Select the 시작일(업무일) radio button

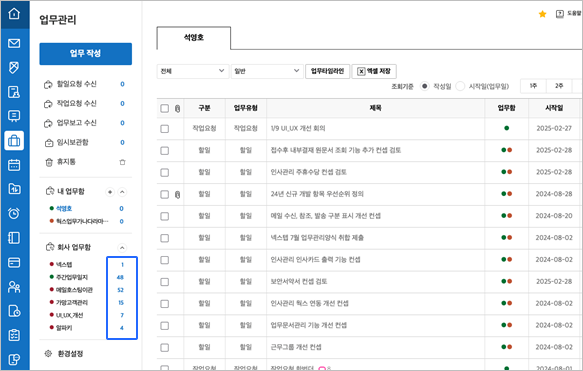460,86
